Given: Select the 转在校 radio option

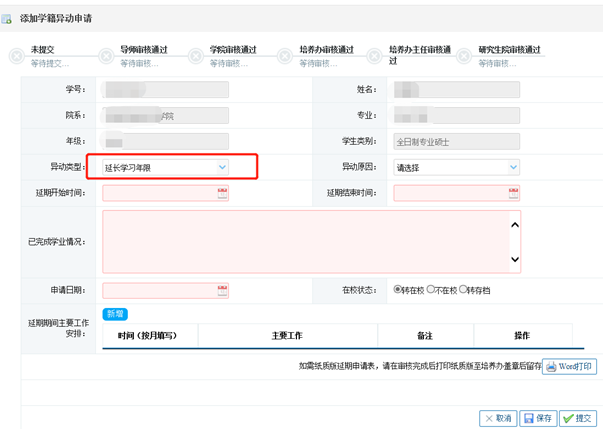Looking at the screenshot, I should (x=398, y=290).
